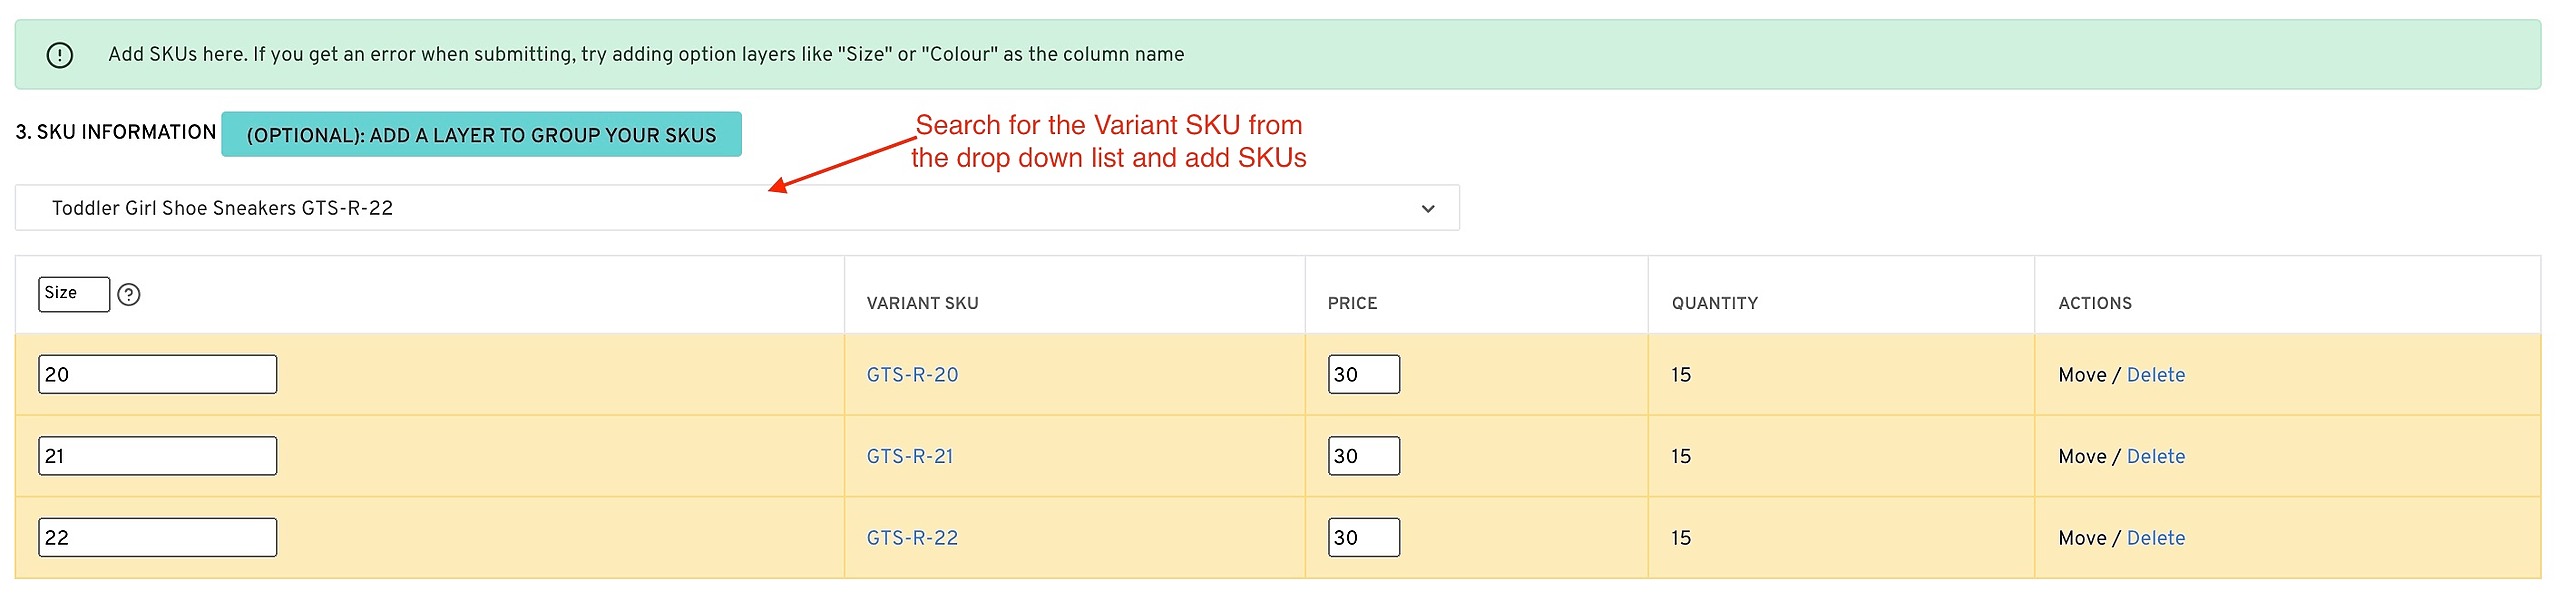Click the price field for GTS-R-22
2560x609 pixels.
pyautogui.click(x=1363, y=538)
